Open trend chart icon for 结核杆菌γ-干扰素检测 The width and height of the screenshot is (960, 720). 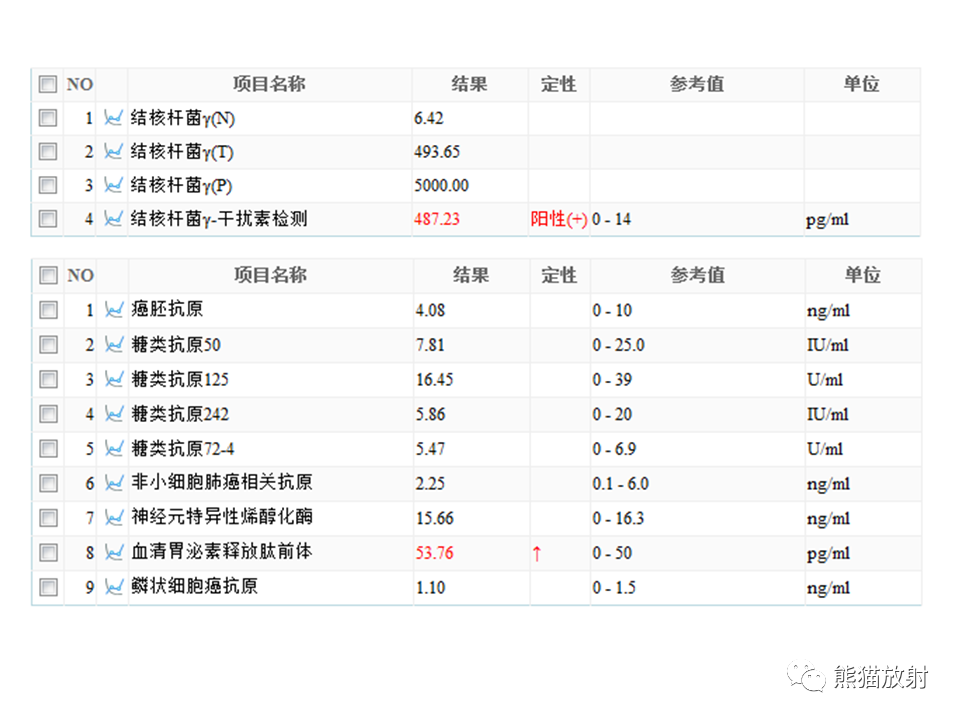click(x=113, y=219)
